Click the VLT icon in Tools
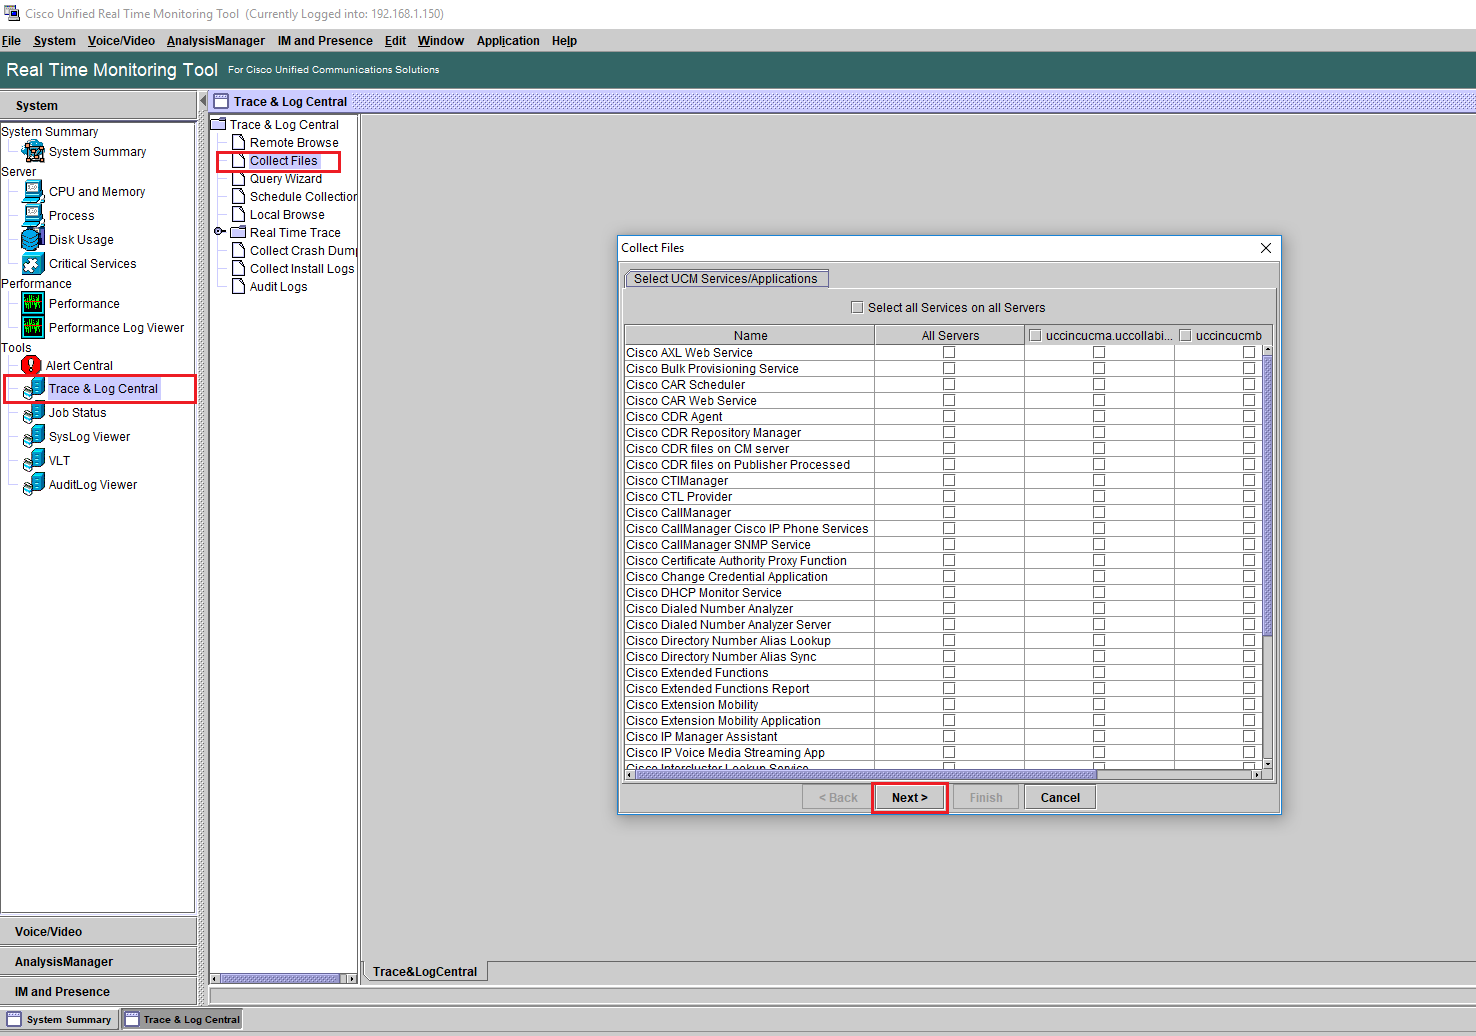Viewport: 1476px width, 1036px height. coord(33,460)
